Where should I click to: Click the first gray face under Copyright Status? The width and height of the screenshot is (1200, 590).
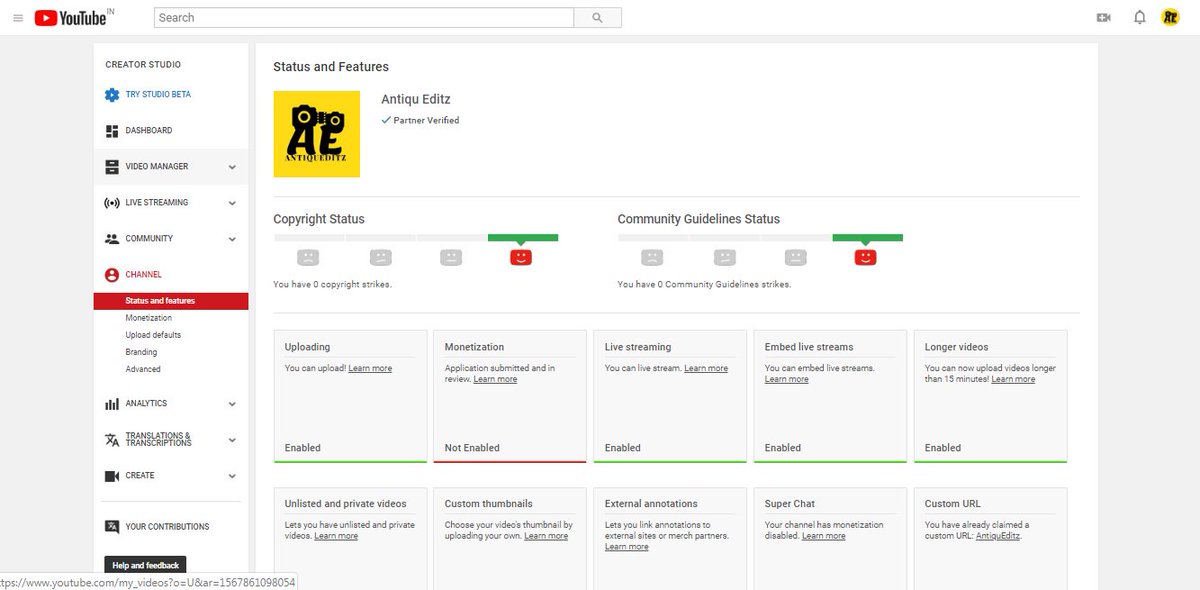tap(308, 257)
